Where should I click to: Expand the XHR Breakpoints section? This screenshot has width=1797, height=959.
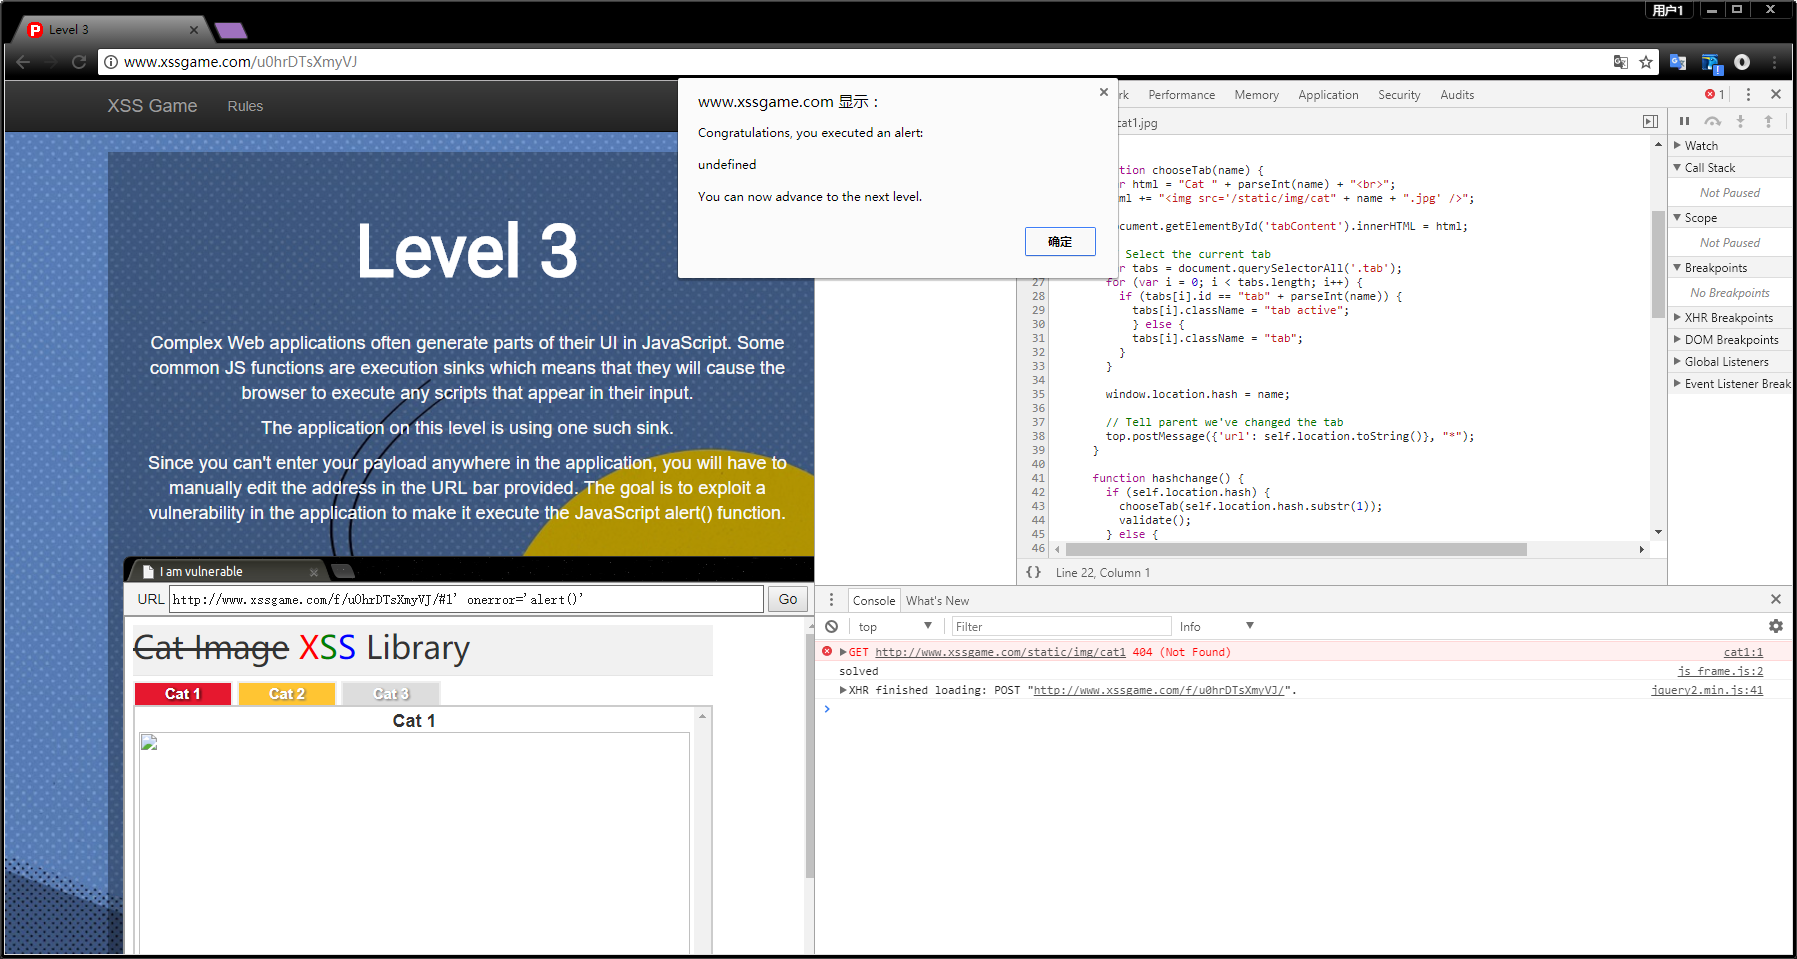1727,318
